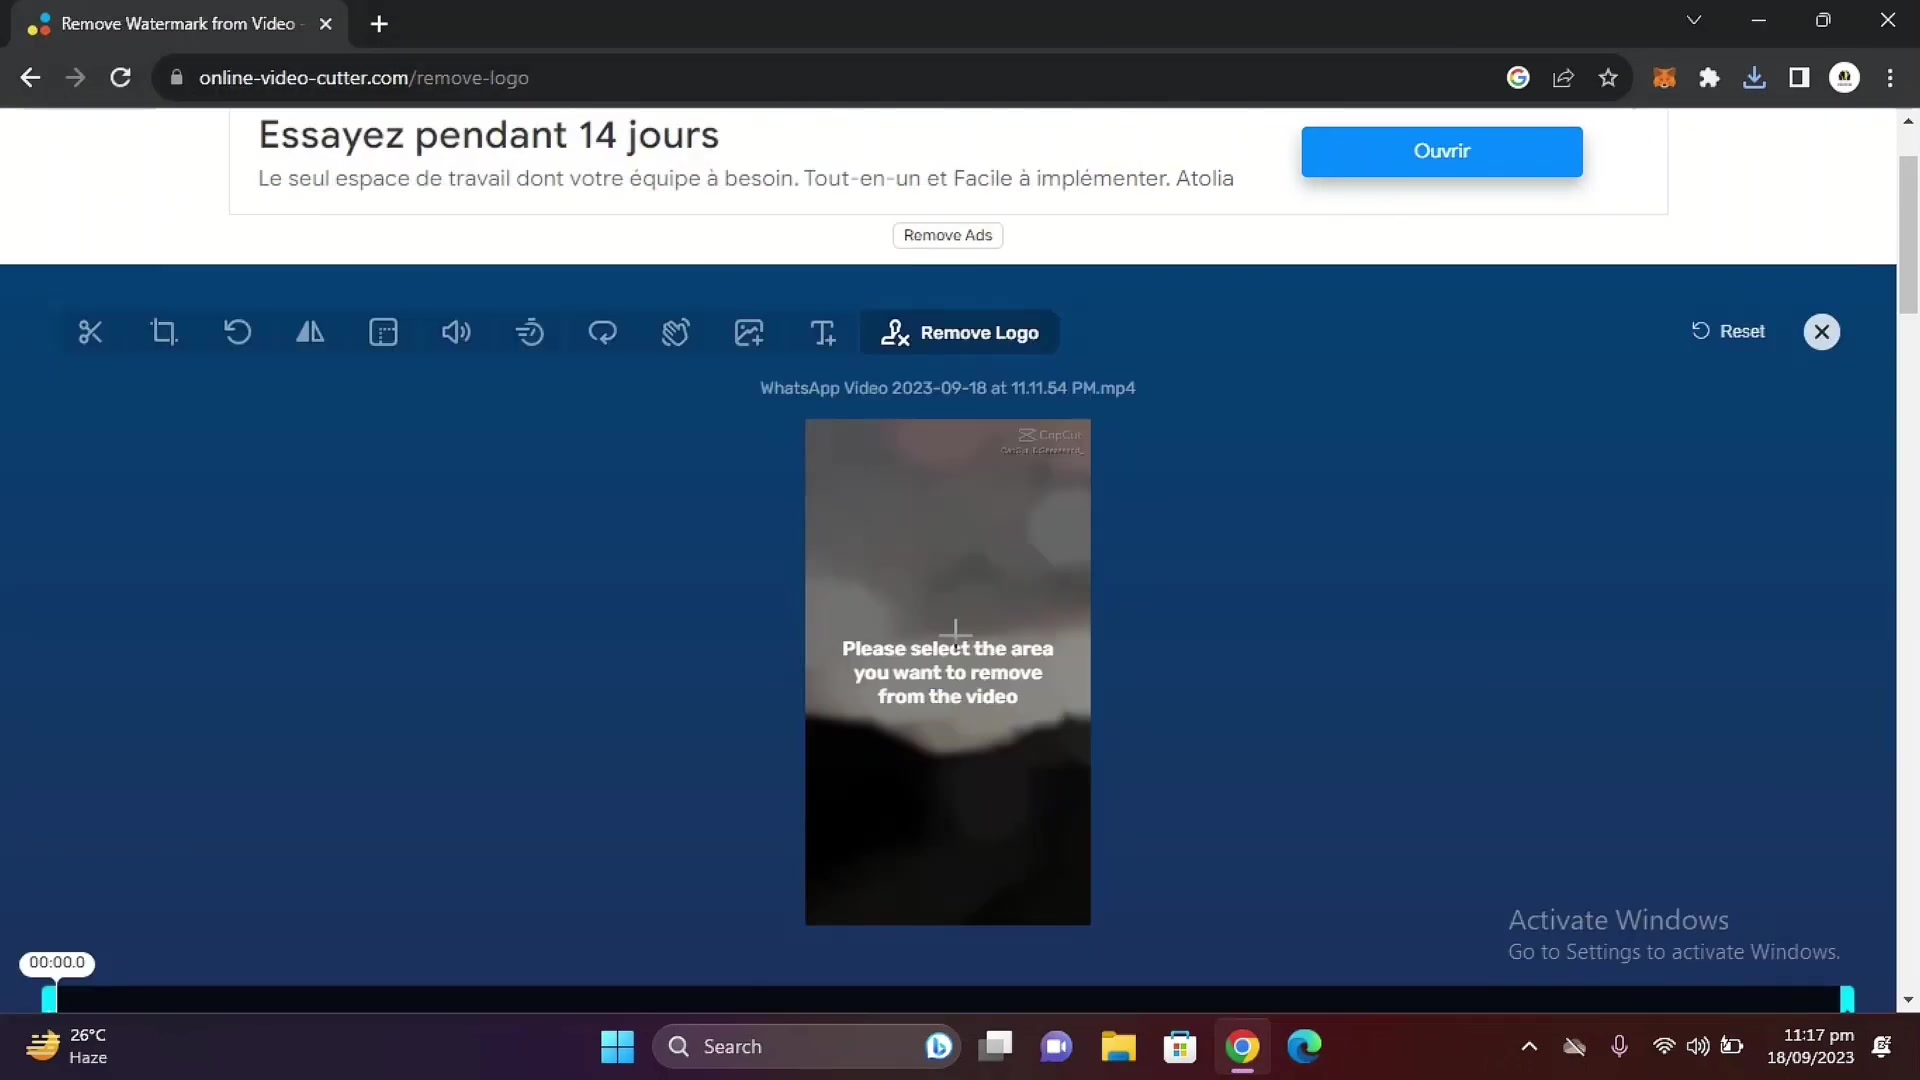The height and width of the screenshot is (1080, 1920).
Task: Open the Loop video tool
Action: pos(602,332)
